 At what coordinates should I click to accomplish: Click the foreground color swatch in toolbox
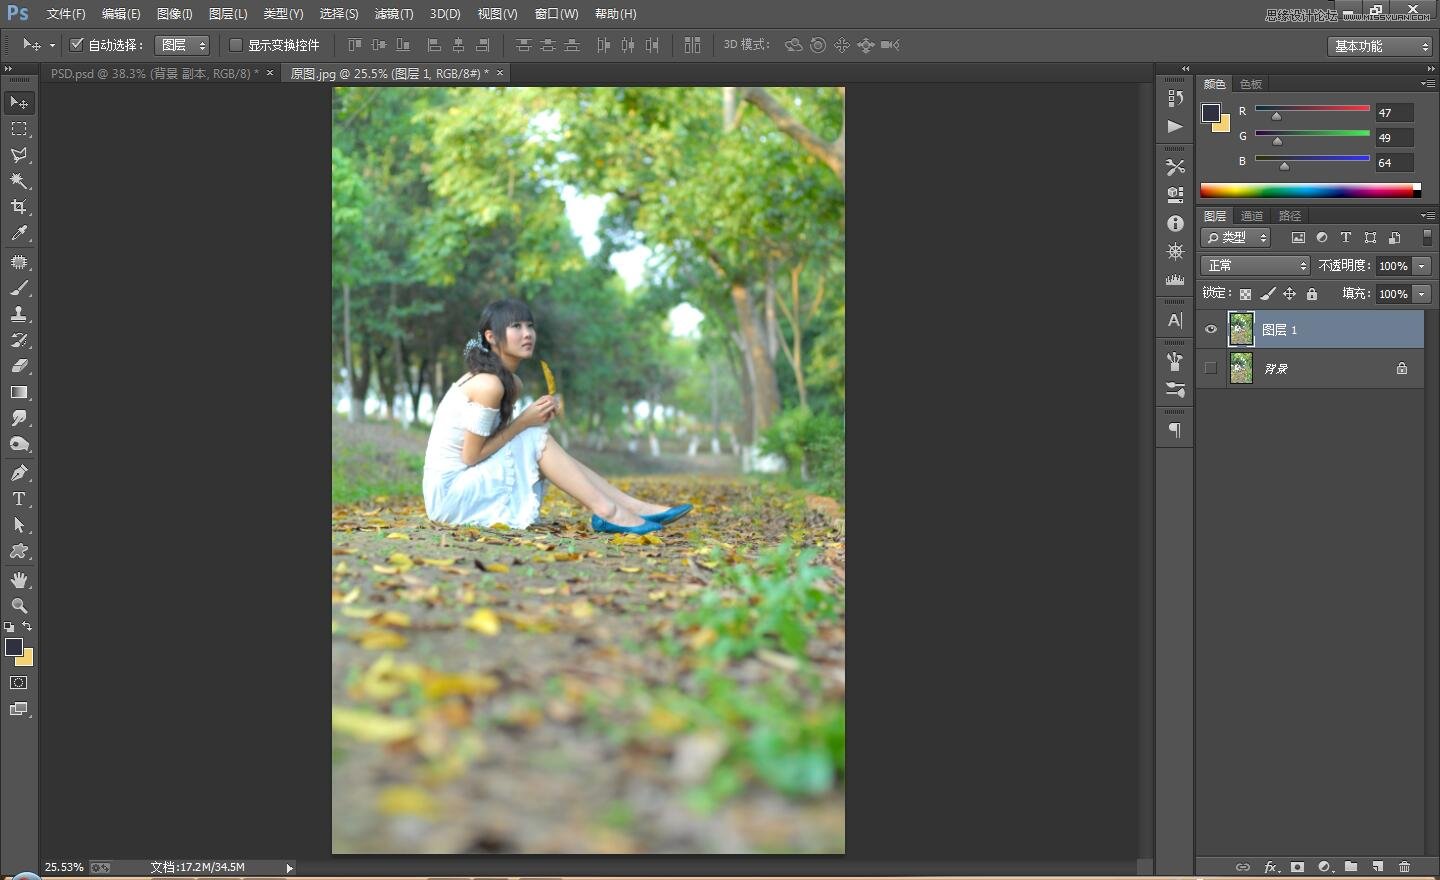pos(14,647)
